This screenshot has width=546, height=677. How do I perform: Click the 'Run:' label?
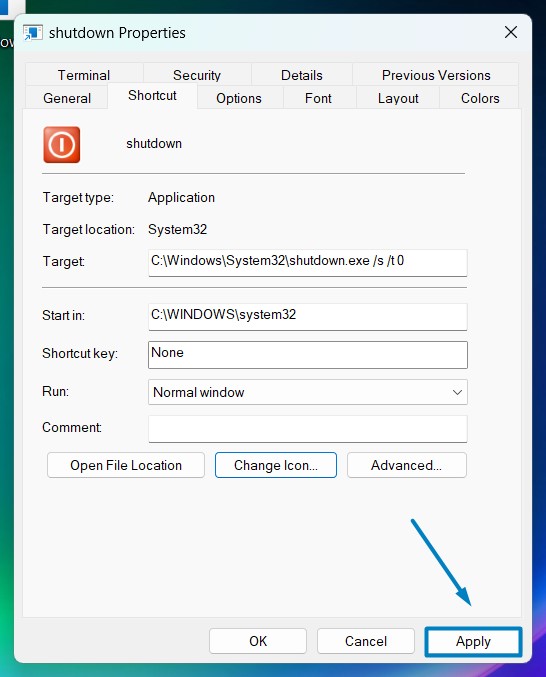click(x=55, y=391)
